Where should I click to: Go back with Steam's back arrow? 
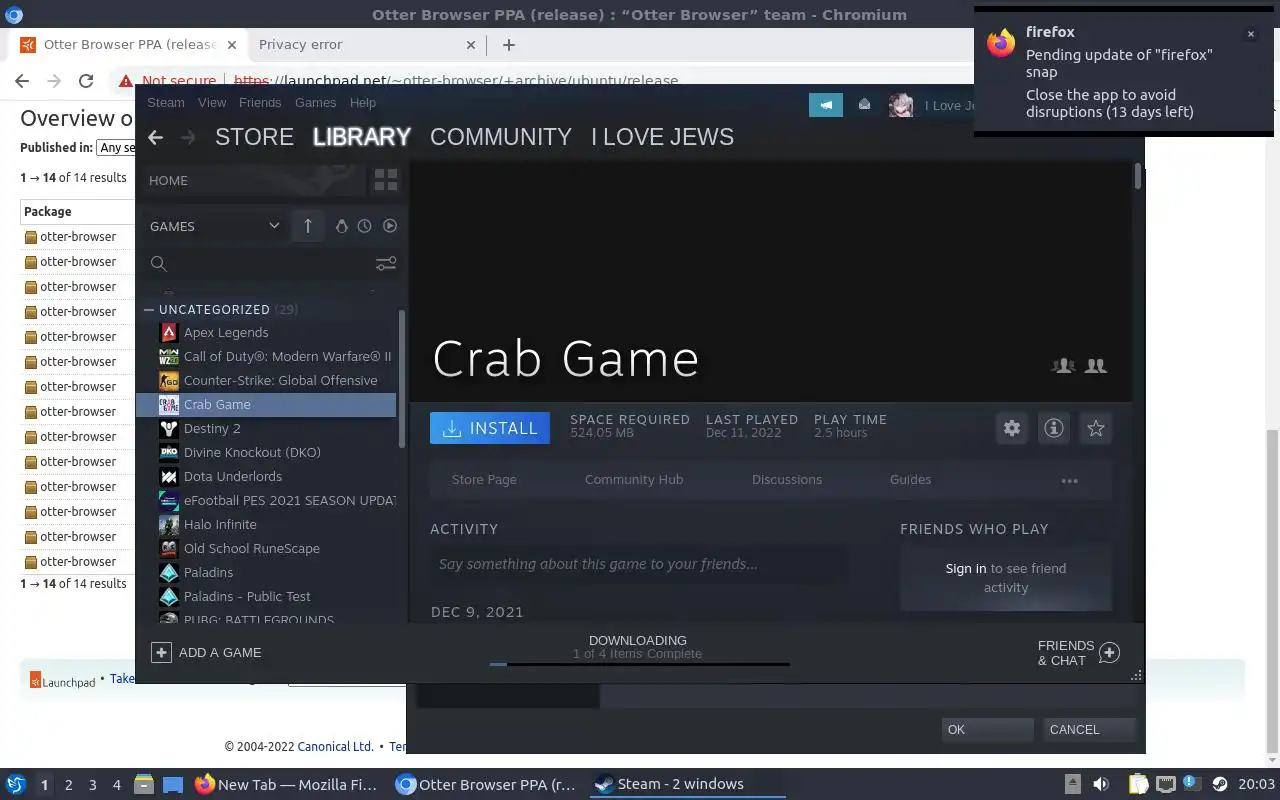155,138
